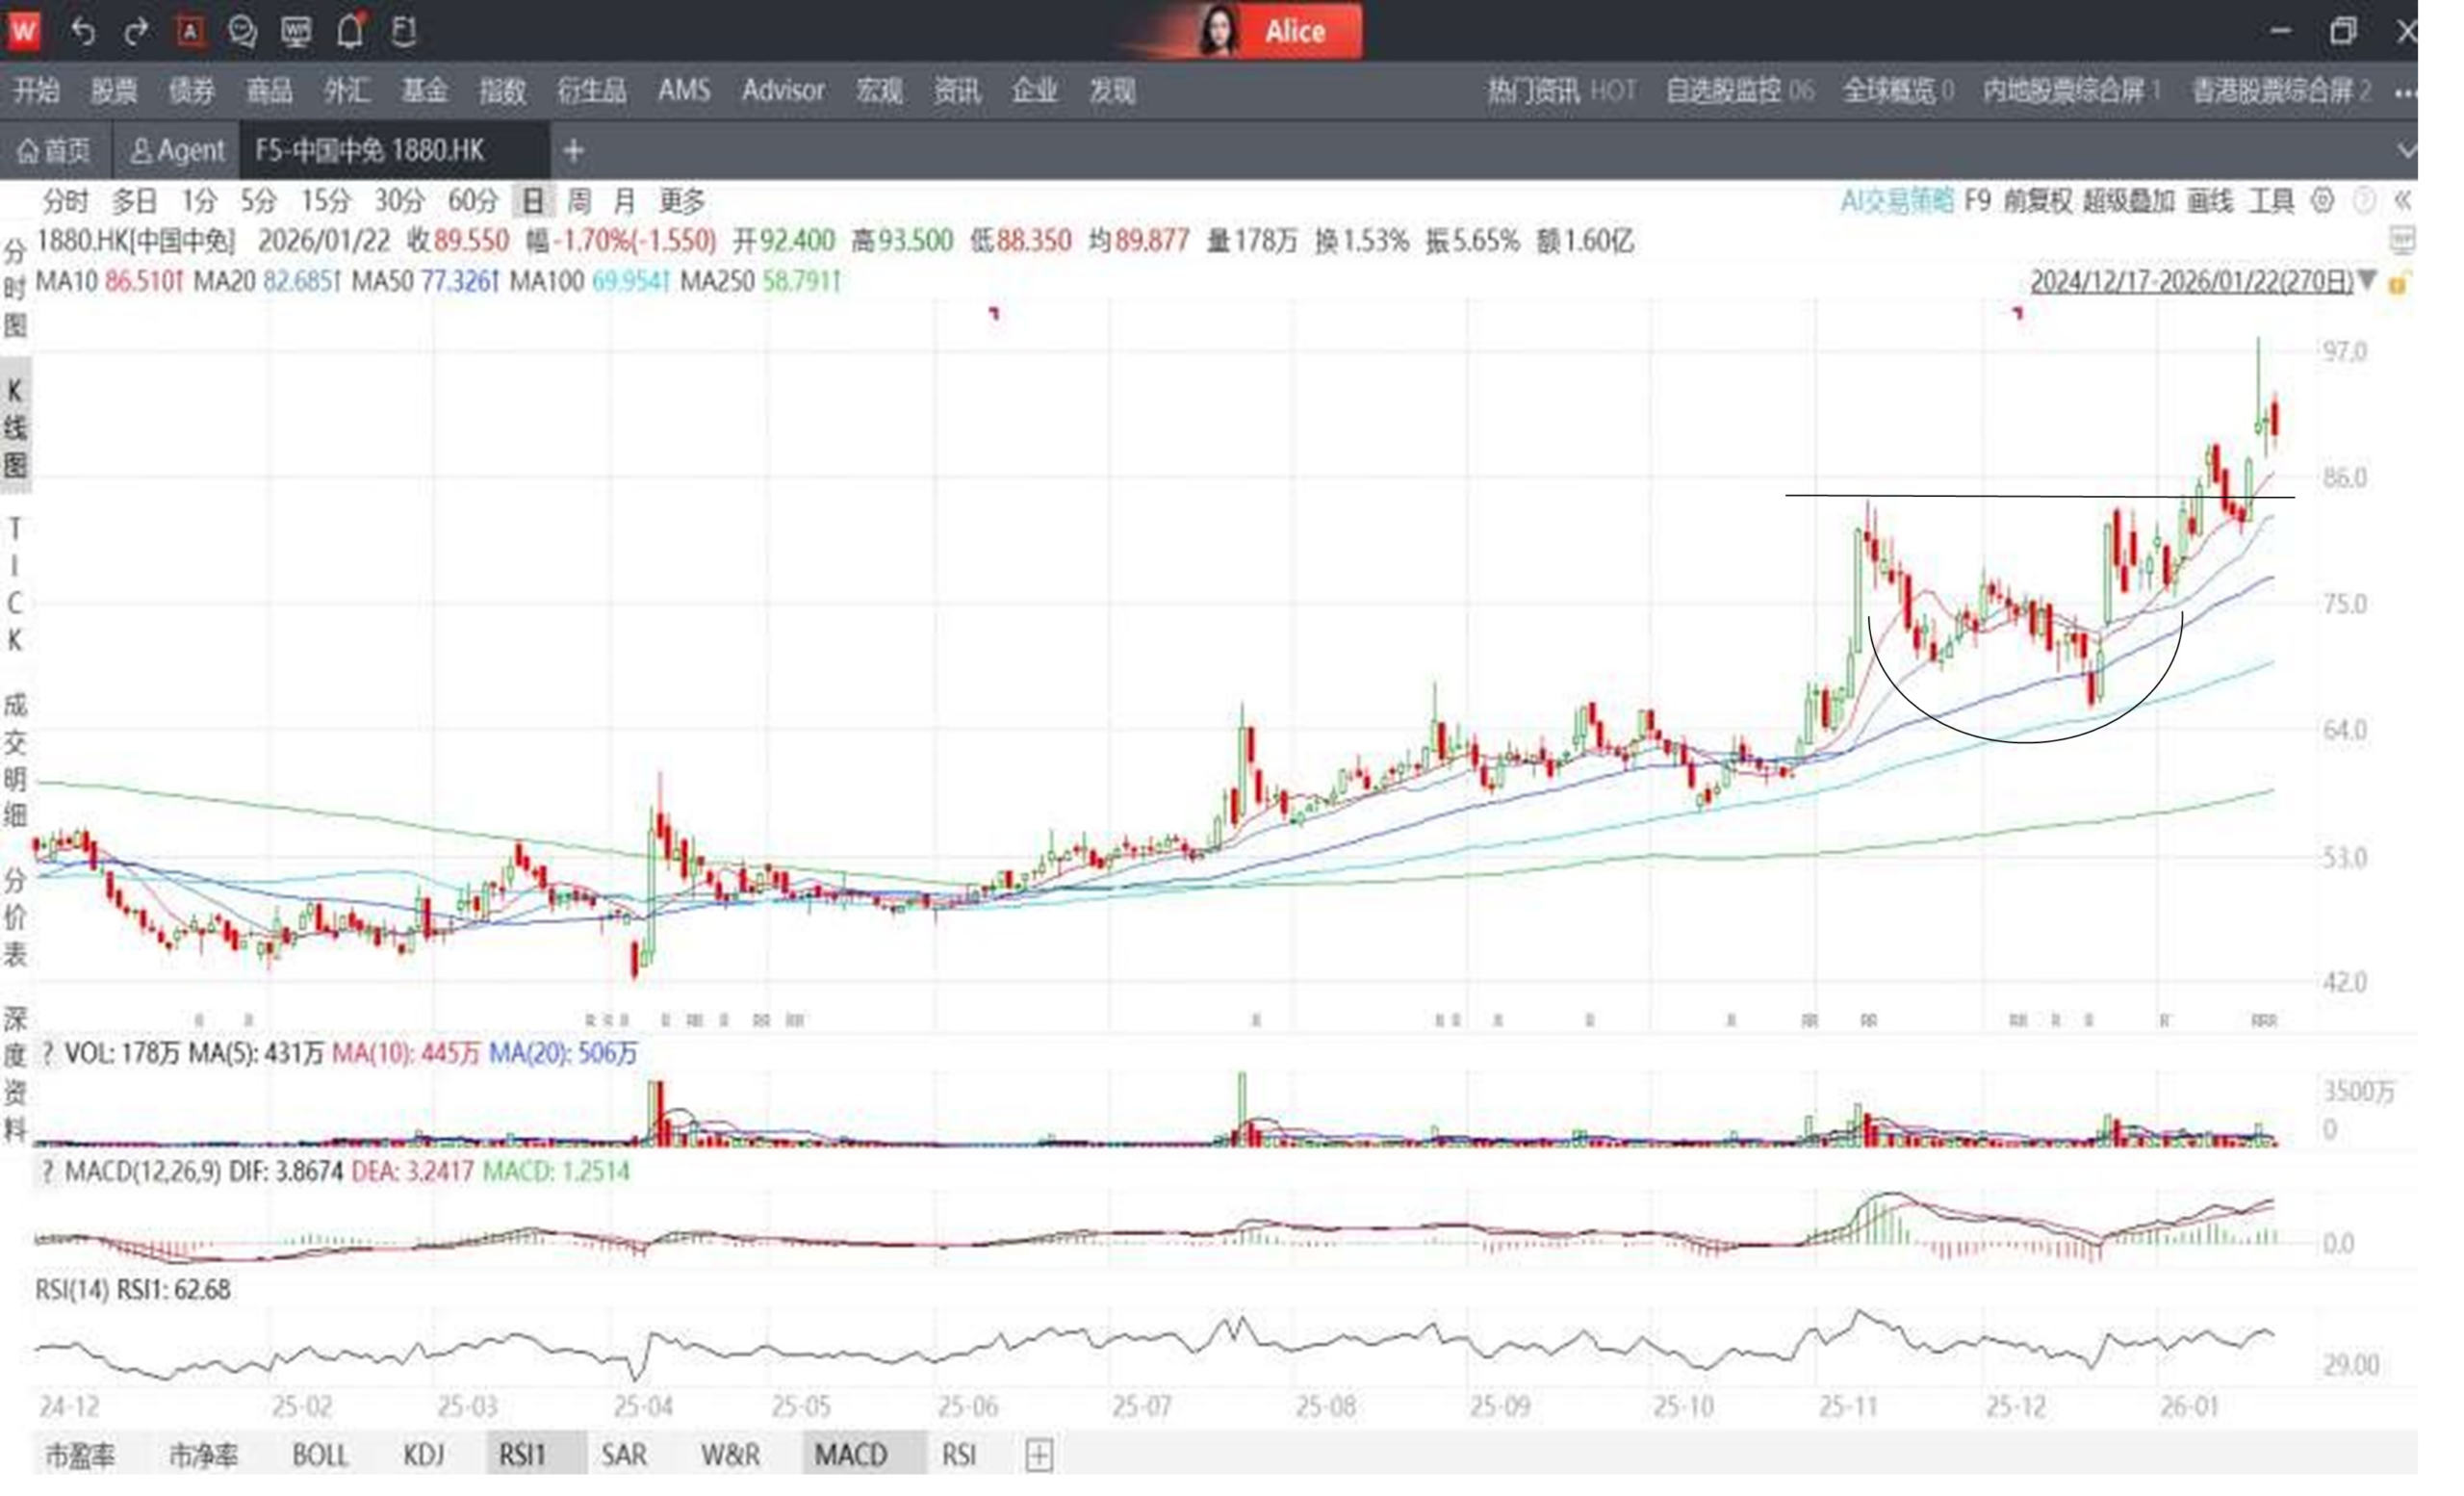Click the orange lock icon beside date range
Viewport: 2464px width, 1496px height.
point(2398,283)
